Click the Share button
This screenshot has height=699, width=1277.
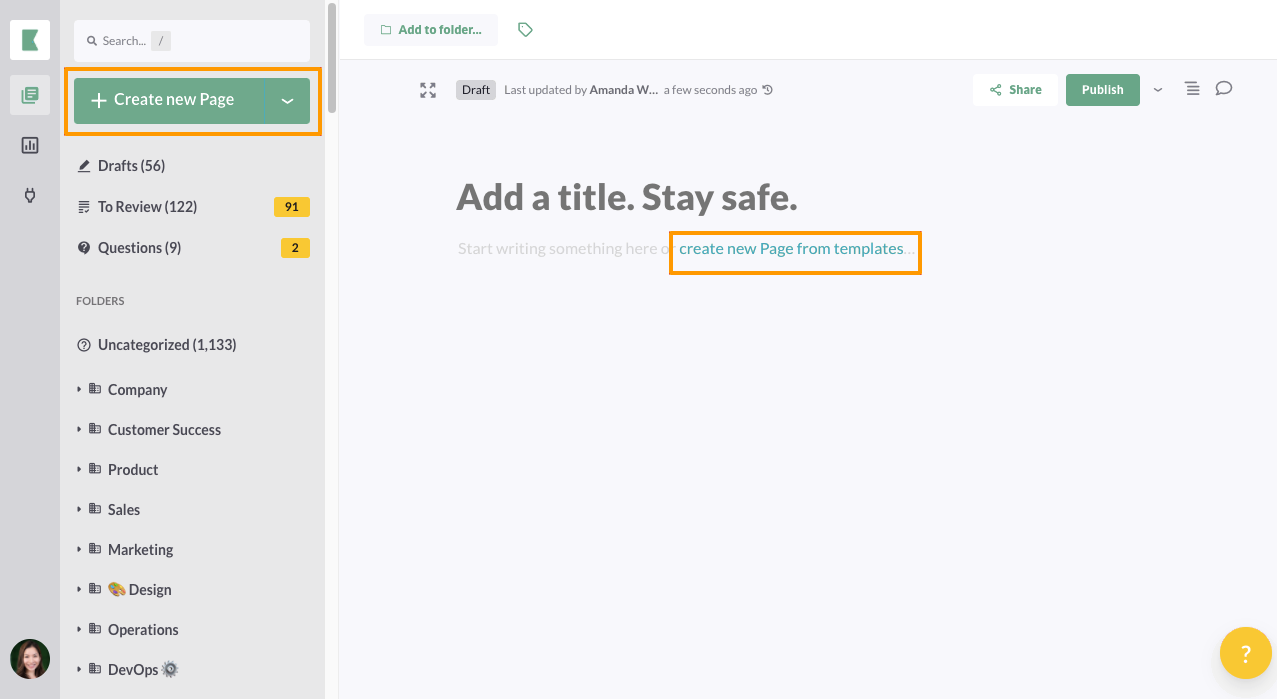click(x=1015, y=90)
